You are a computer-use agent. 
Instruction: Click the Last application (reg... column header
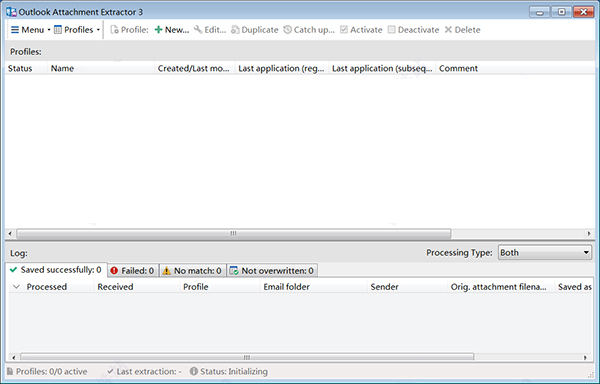point(282,68)
